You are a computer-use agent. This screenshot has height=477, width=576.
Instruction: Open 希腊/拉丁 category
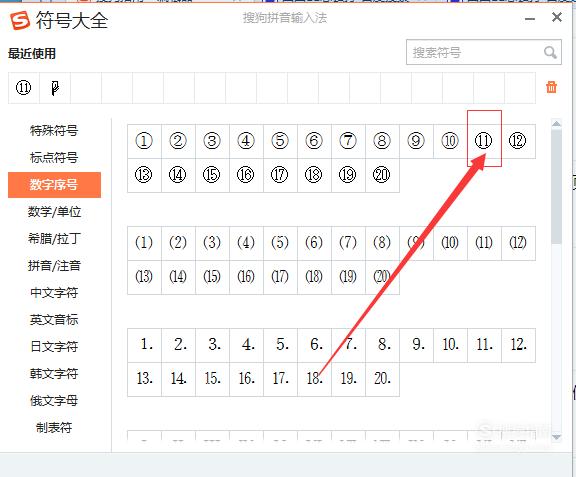[54, 239]
